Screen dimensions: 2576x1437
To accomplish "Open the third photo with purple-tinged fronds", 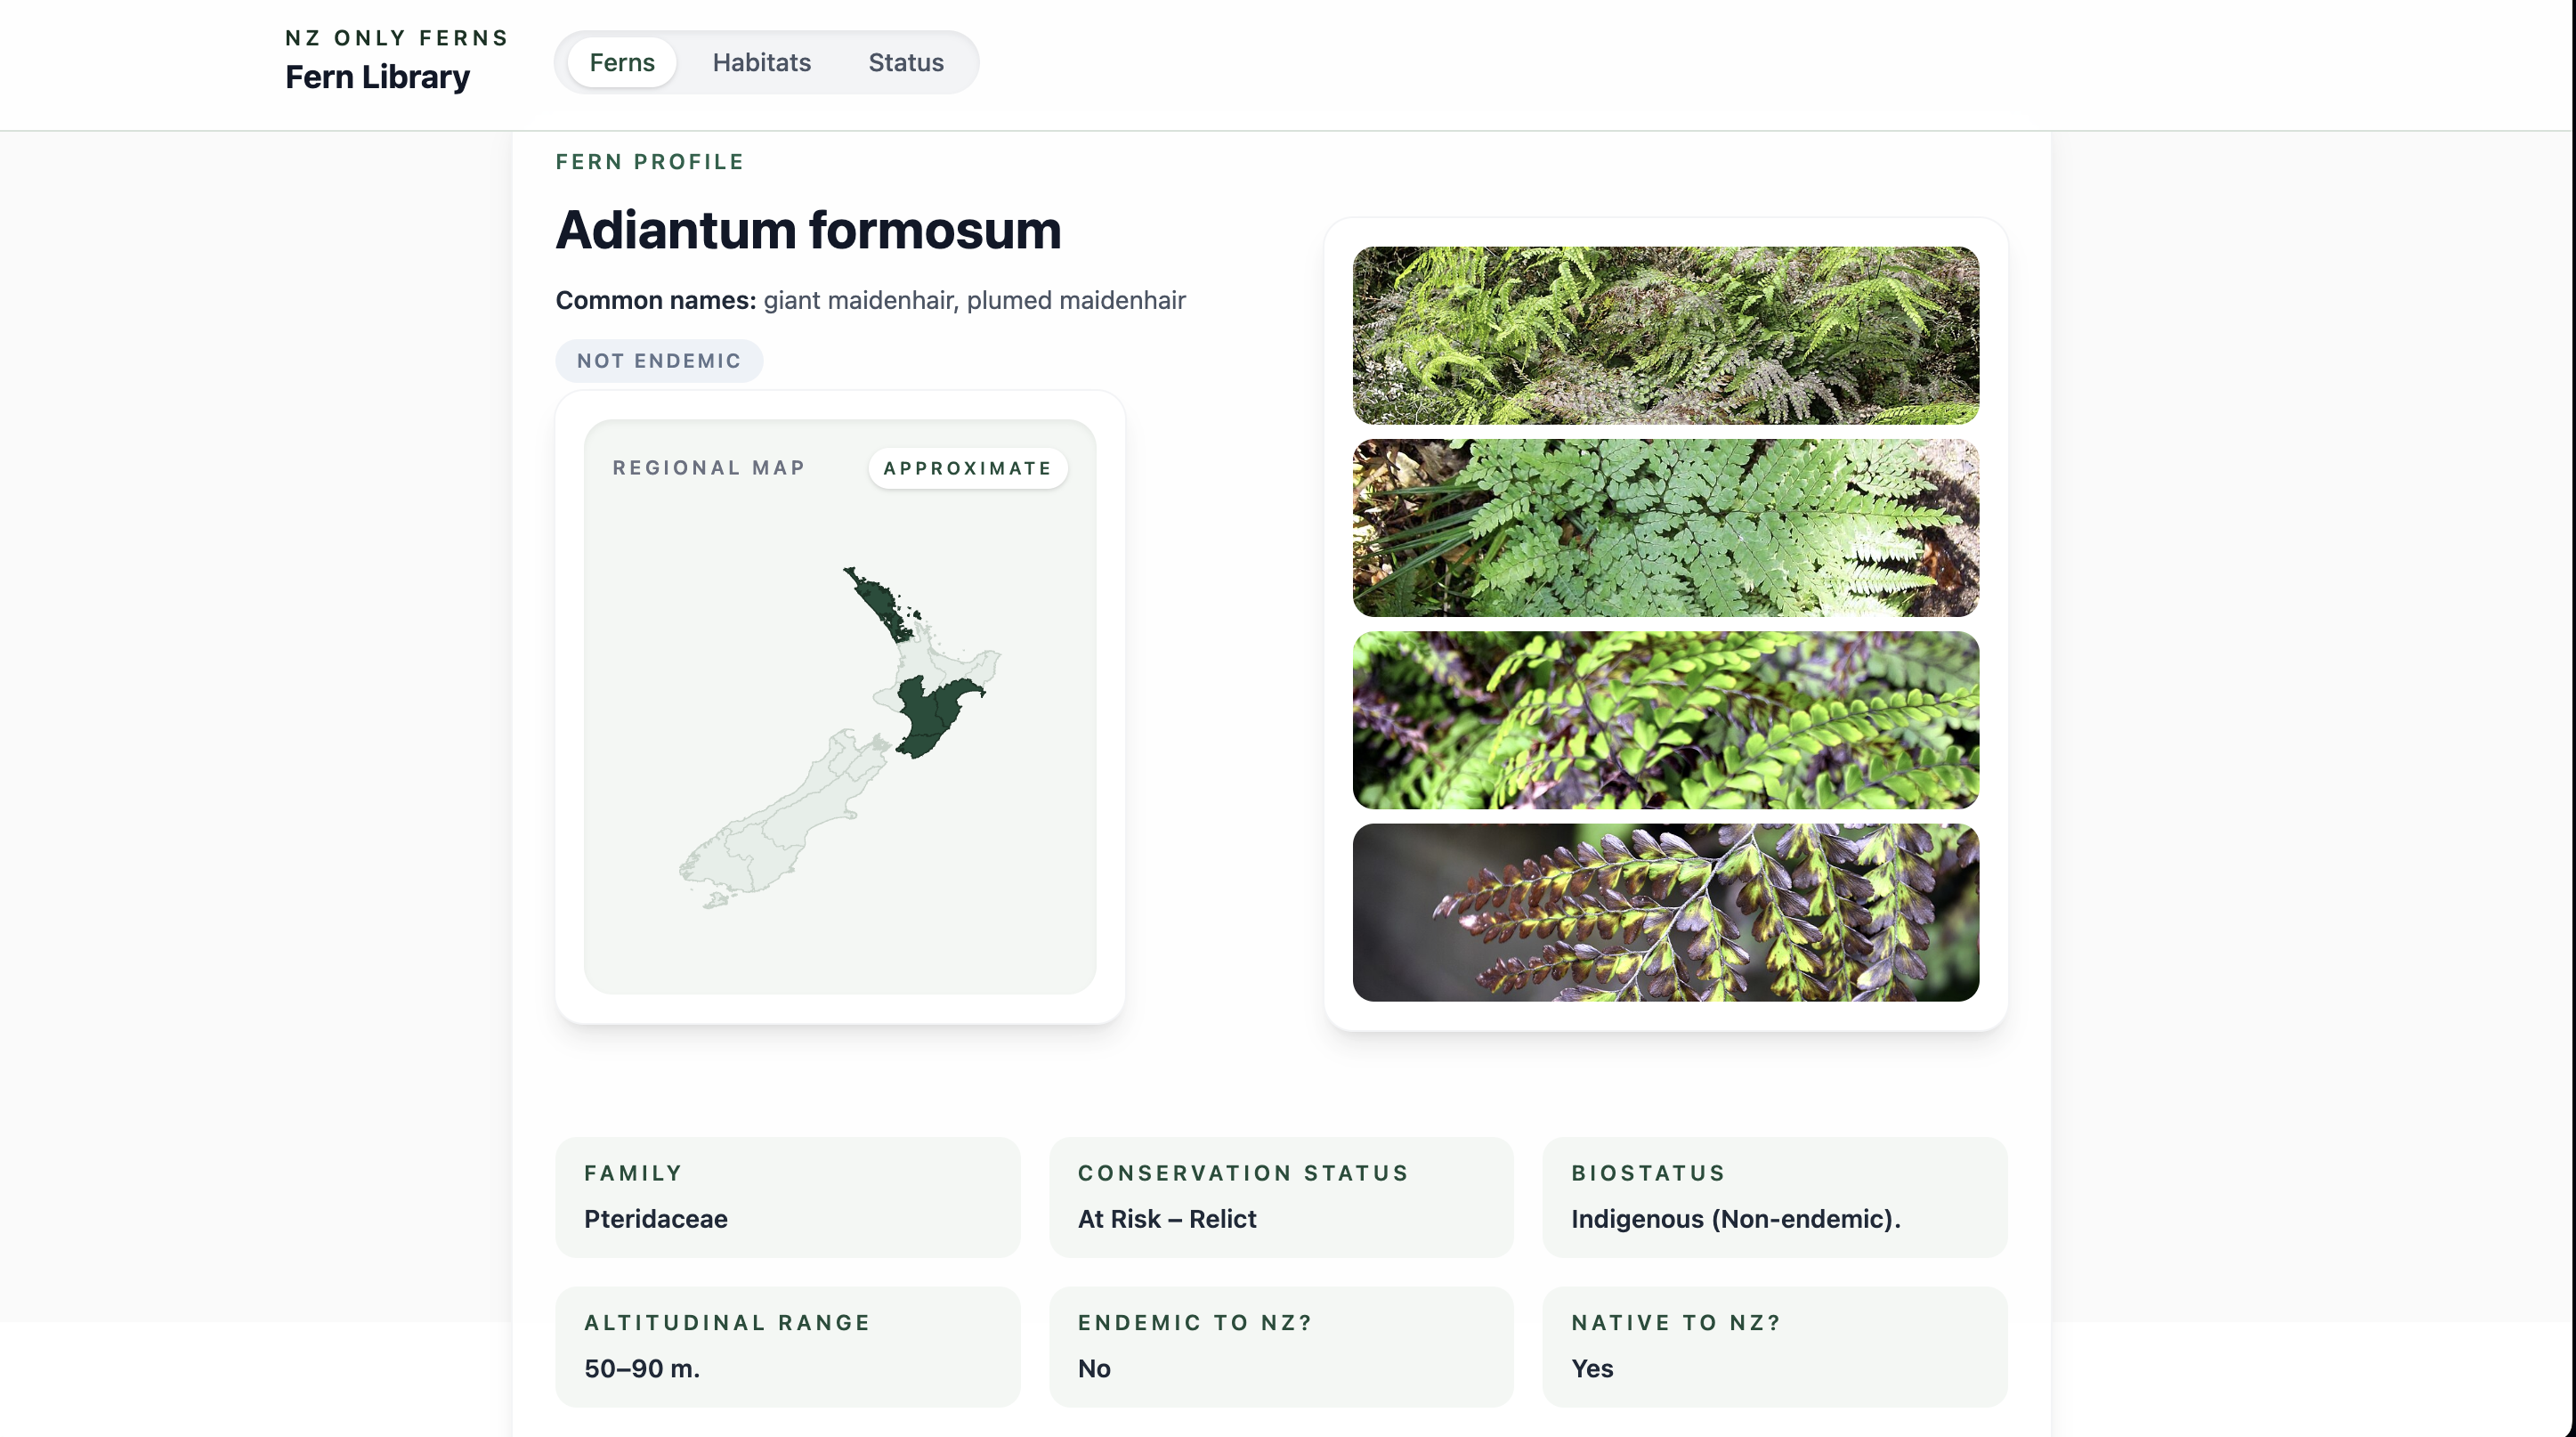I will [x=1664, y=720].
